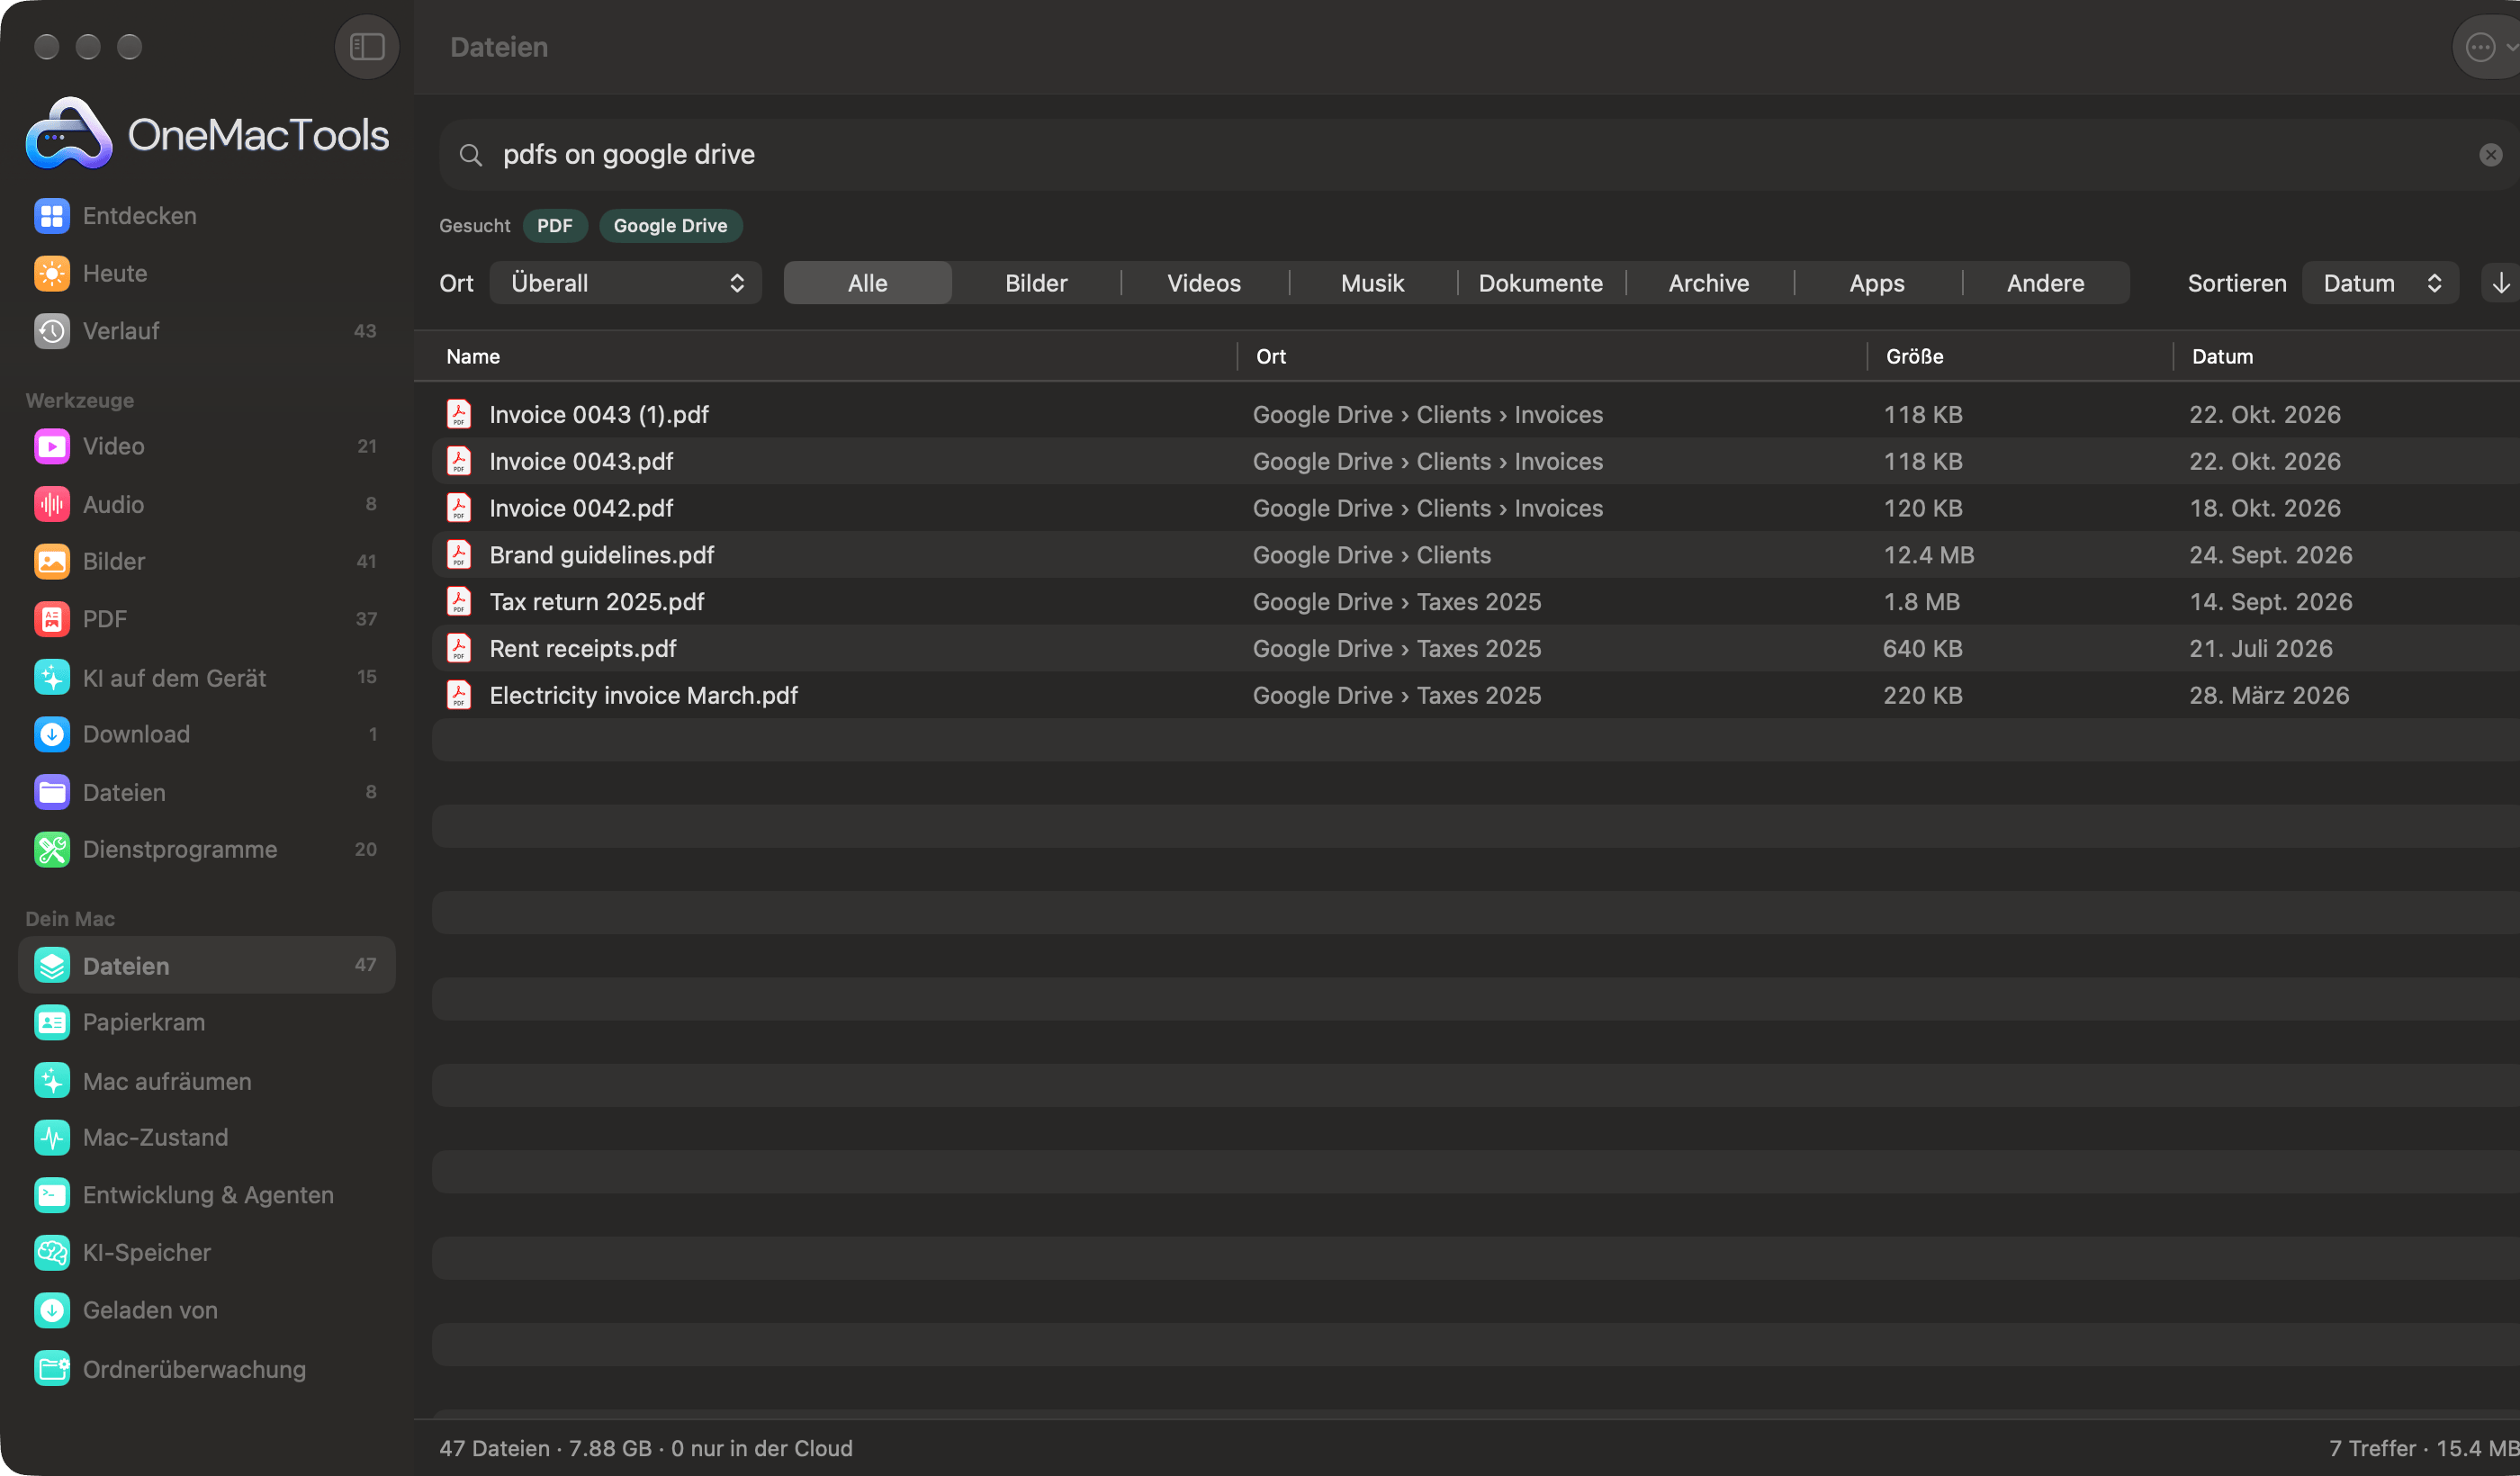Screen dimensions: 2520x1476
Task: Open Mac aufräumen in the sidebar
Action: [x=207, y=1081]
